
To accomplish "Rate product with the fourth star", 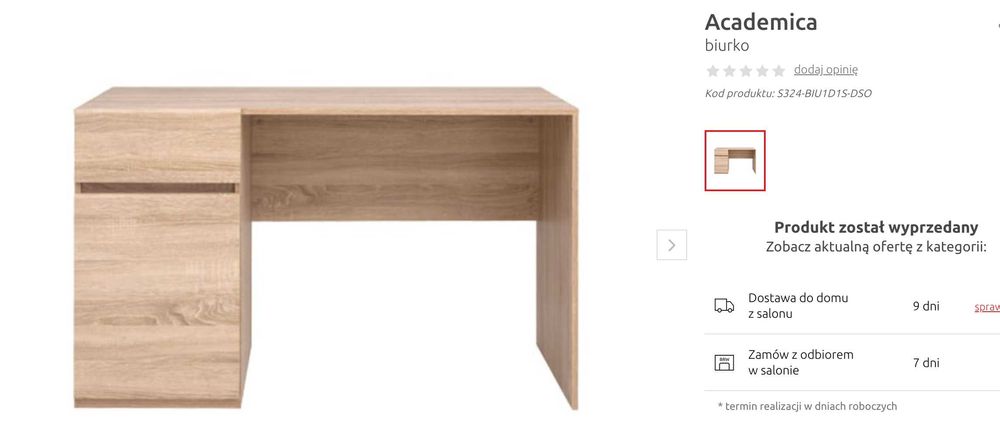I will tap(762, 71).
